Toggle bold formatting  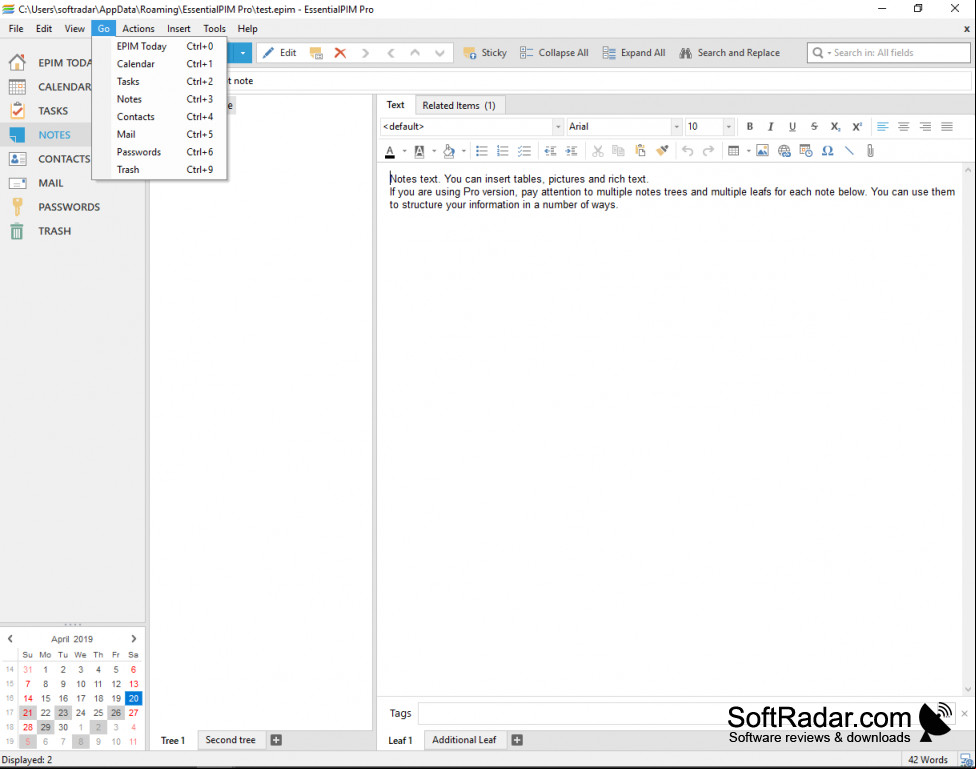tap(749, 126)
